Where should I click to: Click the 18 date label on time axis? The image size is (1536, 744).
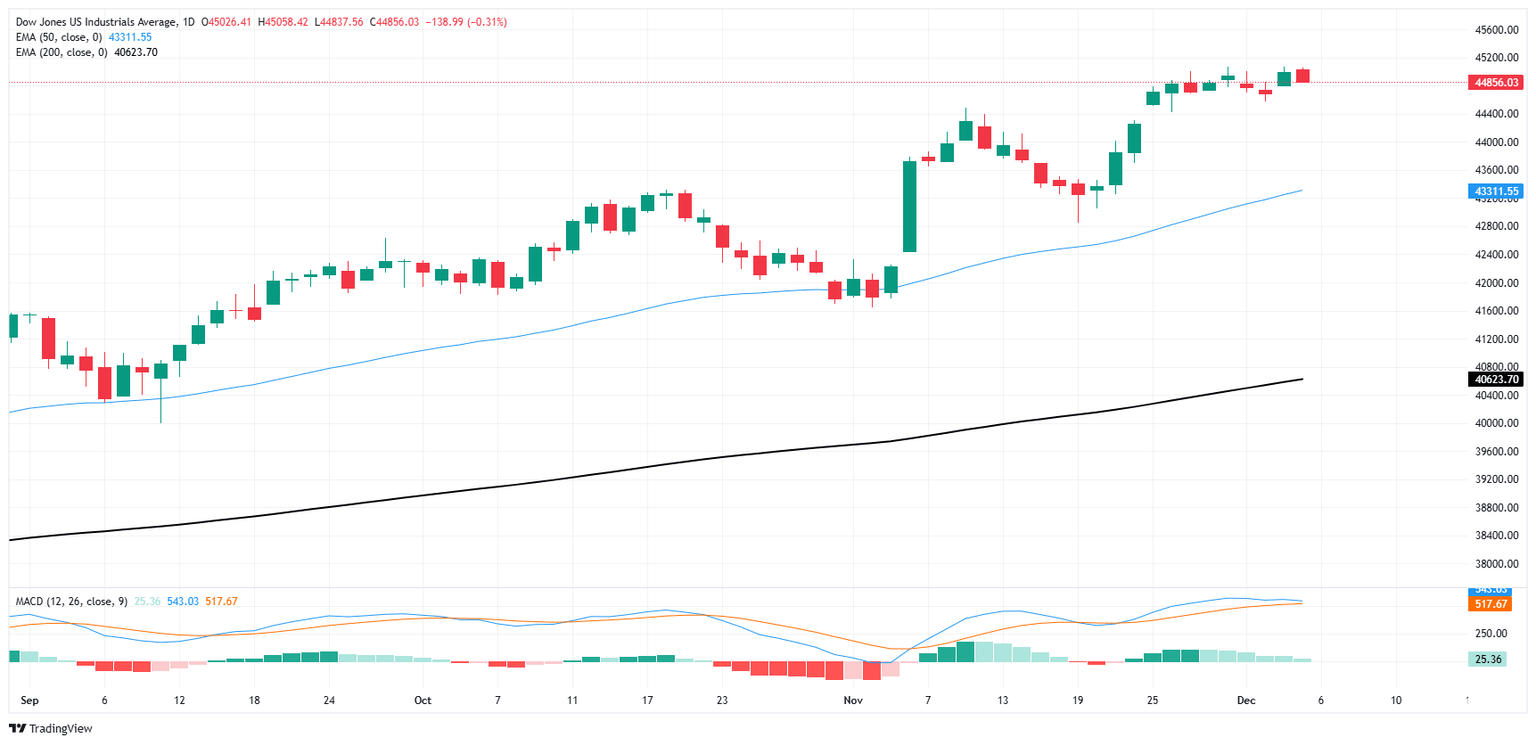point(255,700)
